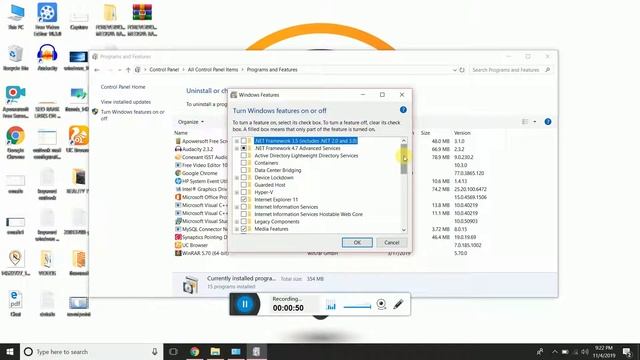Pause the recording with the pause button

tap(245, 304)
